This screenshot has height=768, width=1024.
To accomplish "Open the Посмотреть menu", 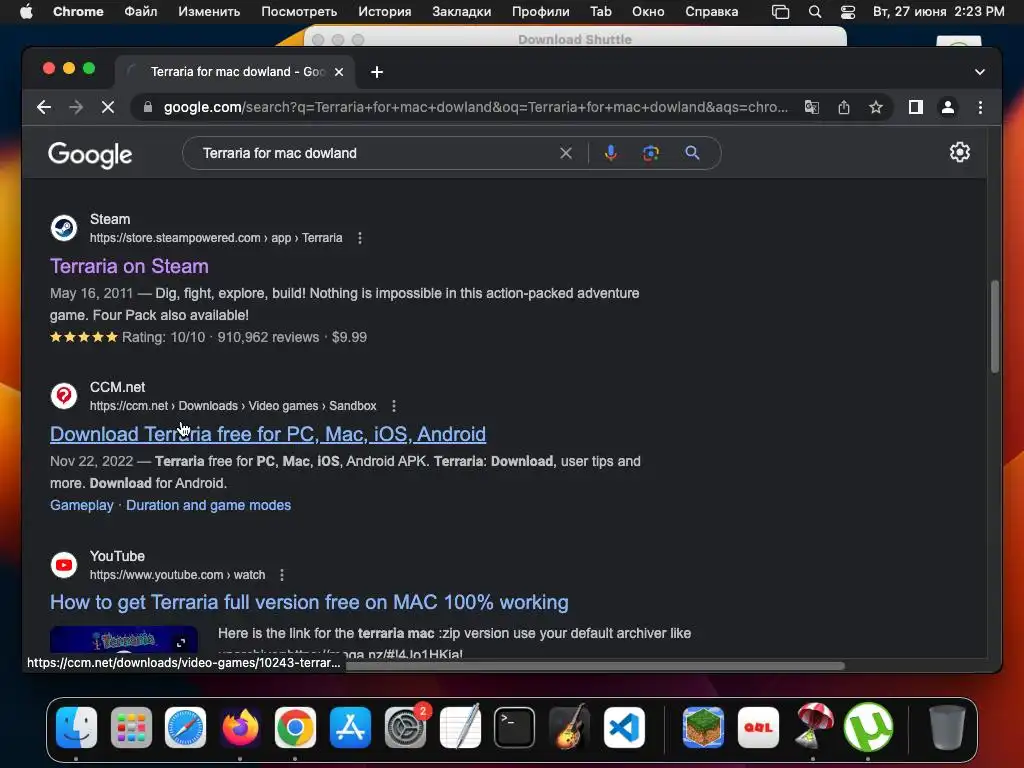I will pos(299,12).
